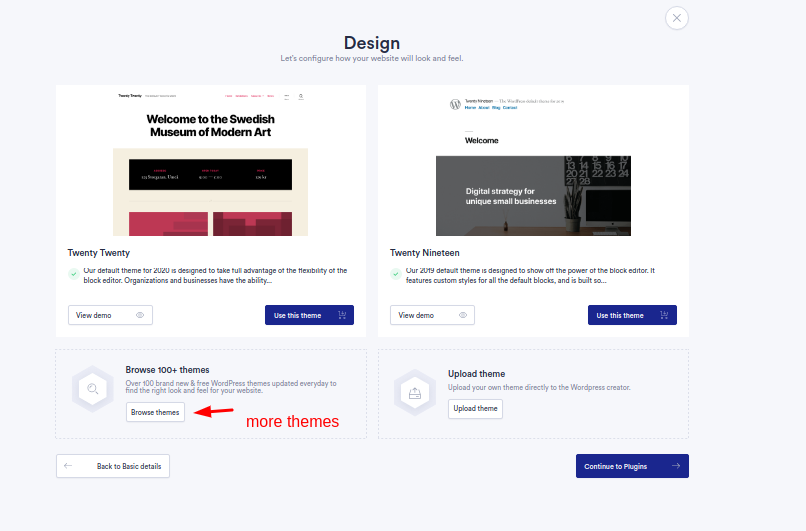Viewport: 806px width, 531px height.
Task: Click the hexagon upload icon for Upload theme
Action: [x=415, y=391]
